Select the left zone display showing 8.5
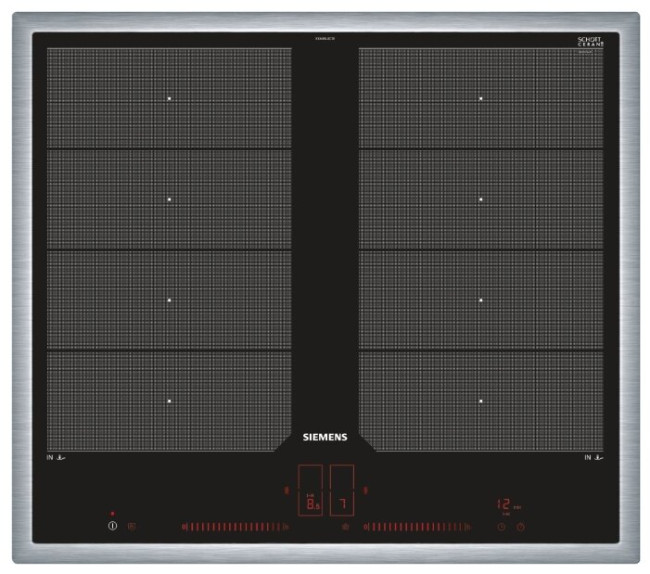The image size is (650, 574). (310, 490)
